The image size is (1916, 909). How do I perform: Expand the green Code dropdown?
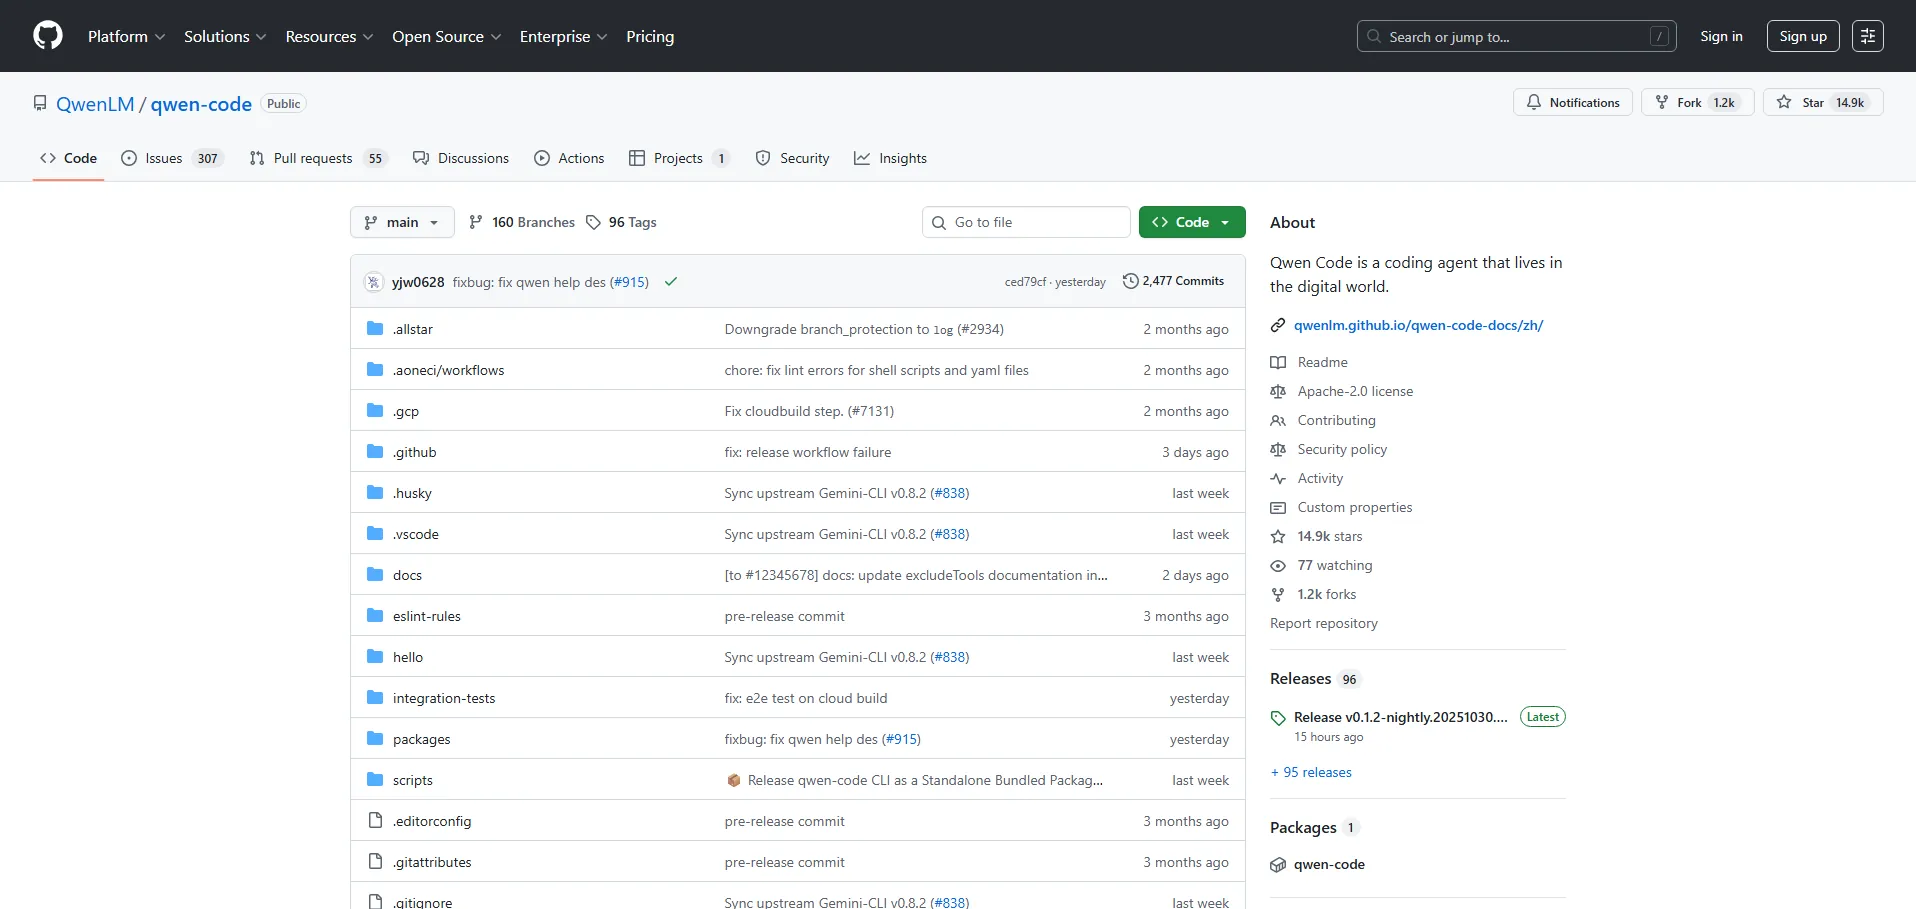click(1191, 223)
